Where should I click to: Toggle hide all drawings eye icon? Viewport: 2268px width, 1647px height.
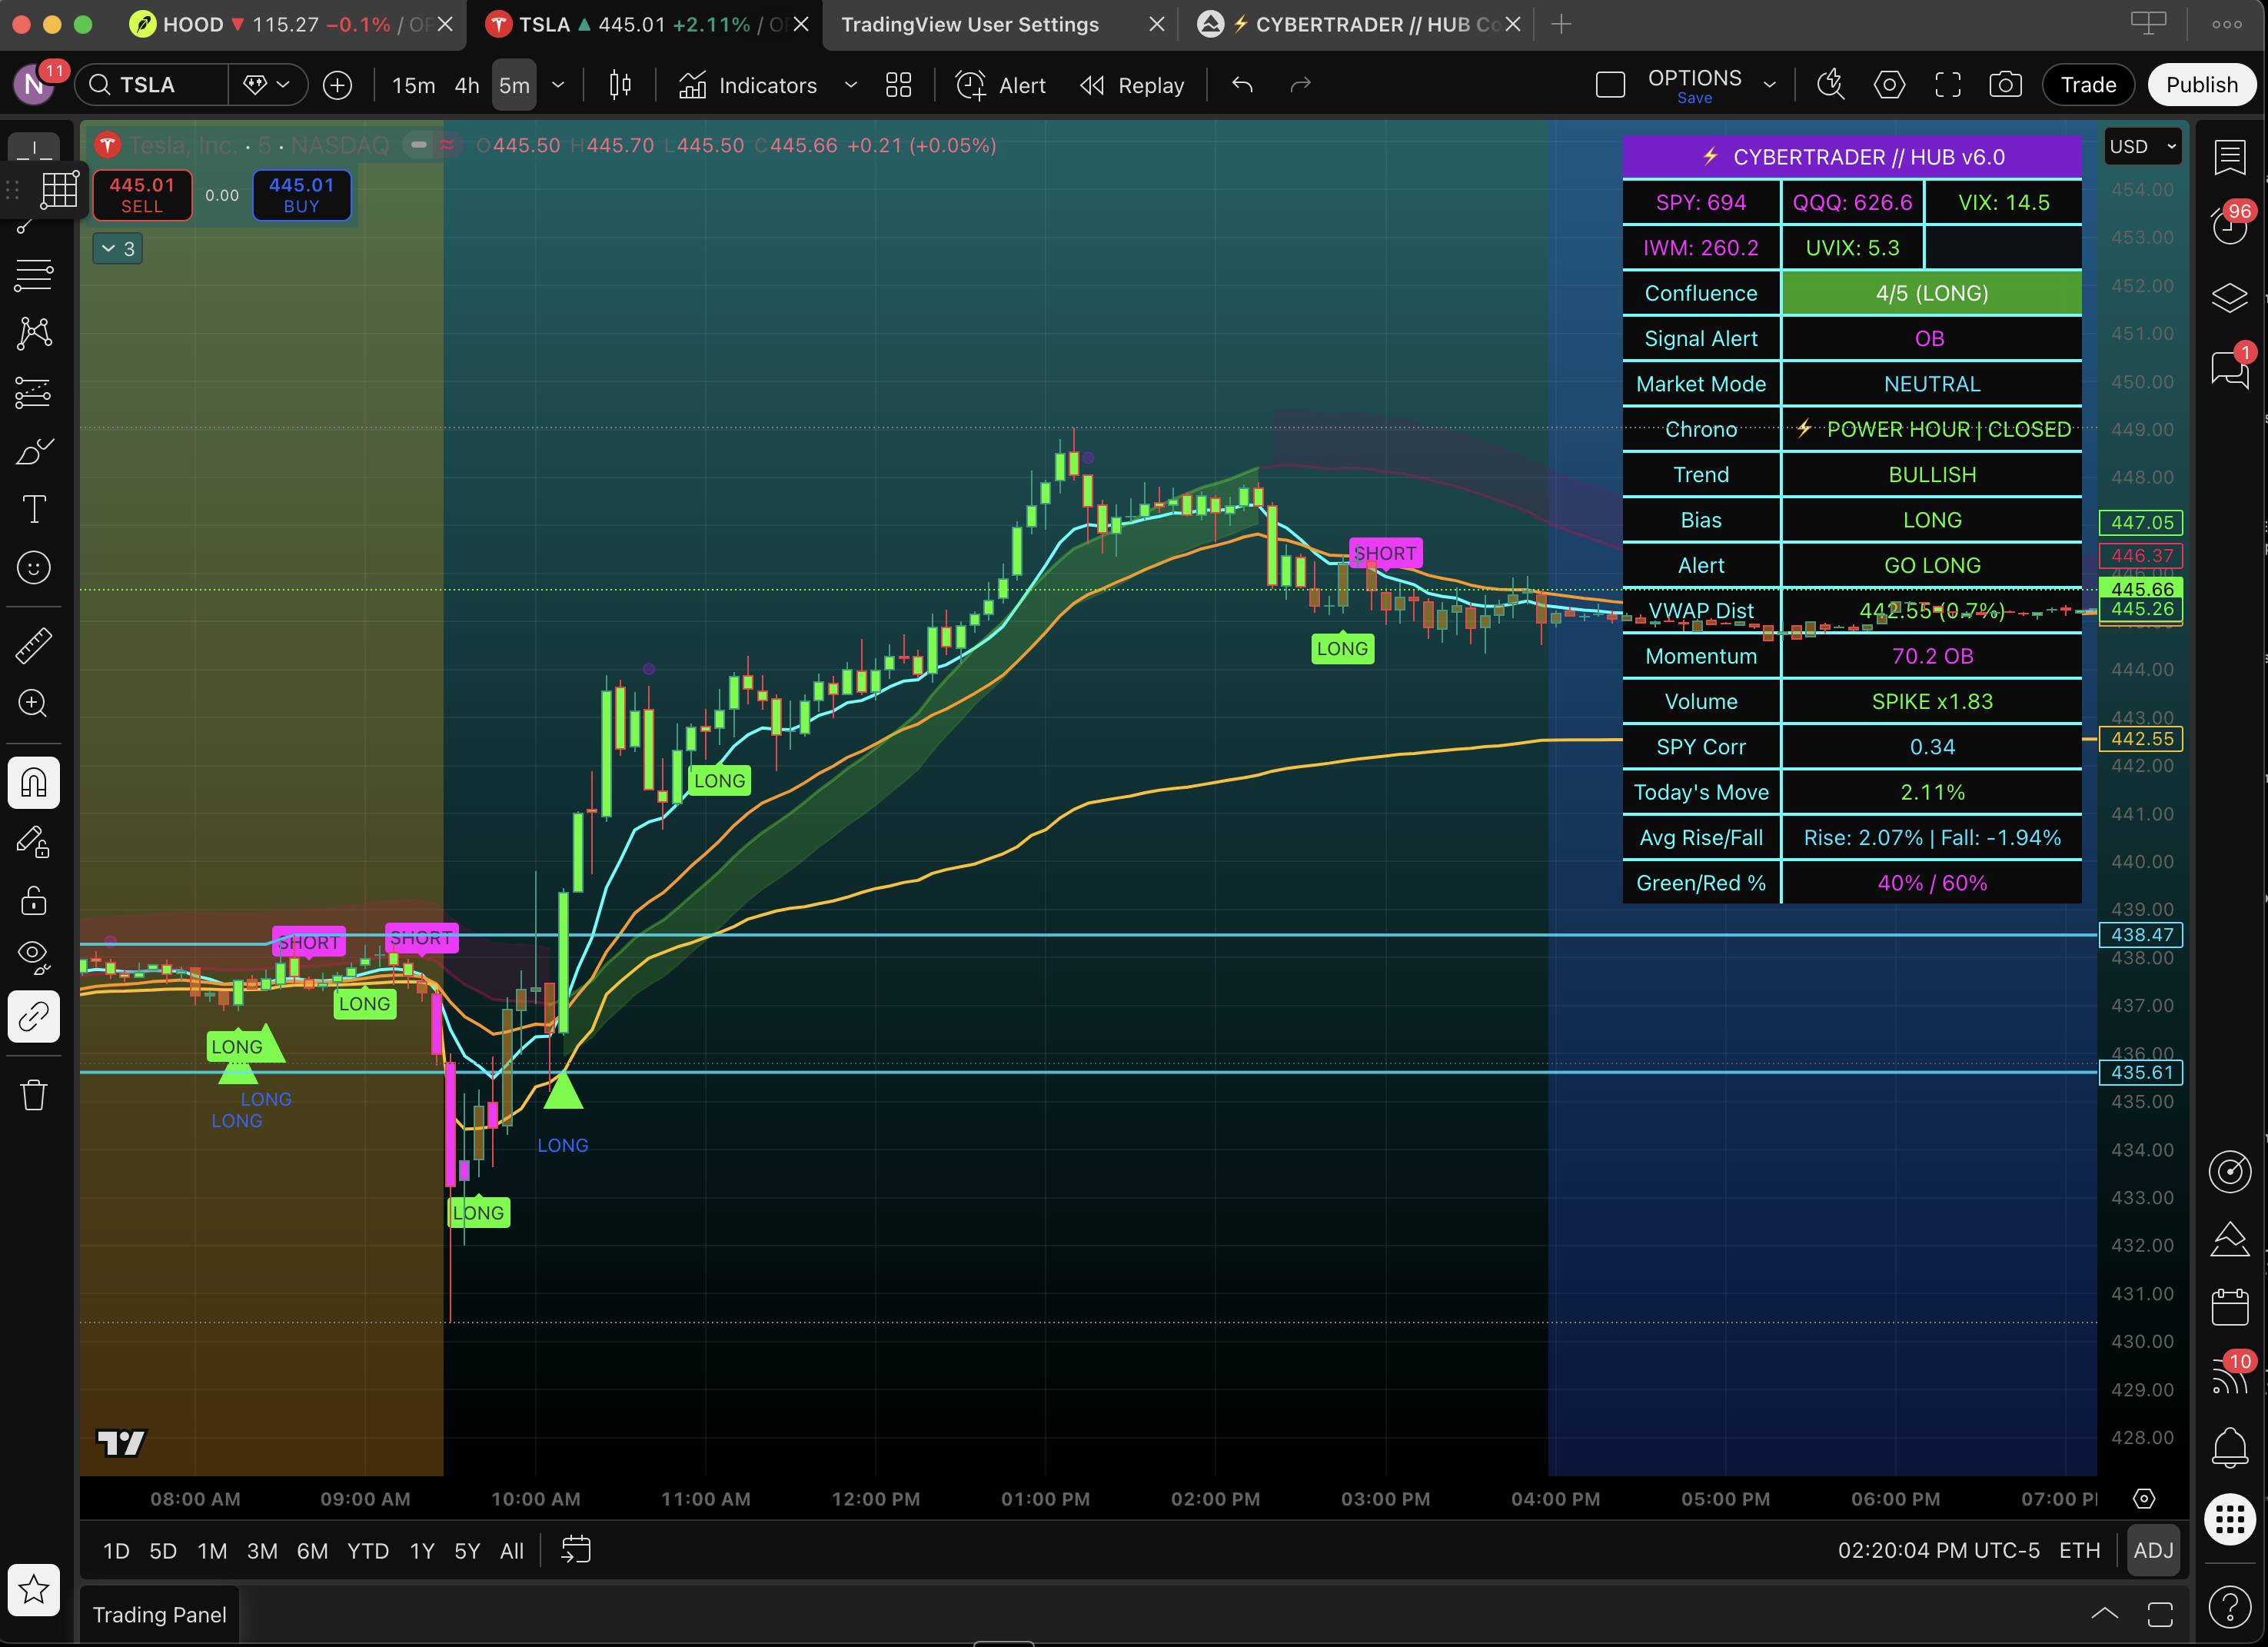point(34,955)
